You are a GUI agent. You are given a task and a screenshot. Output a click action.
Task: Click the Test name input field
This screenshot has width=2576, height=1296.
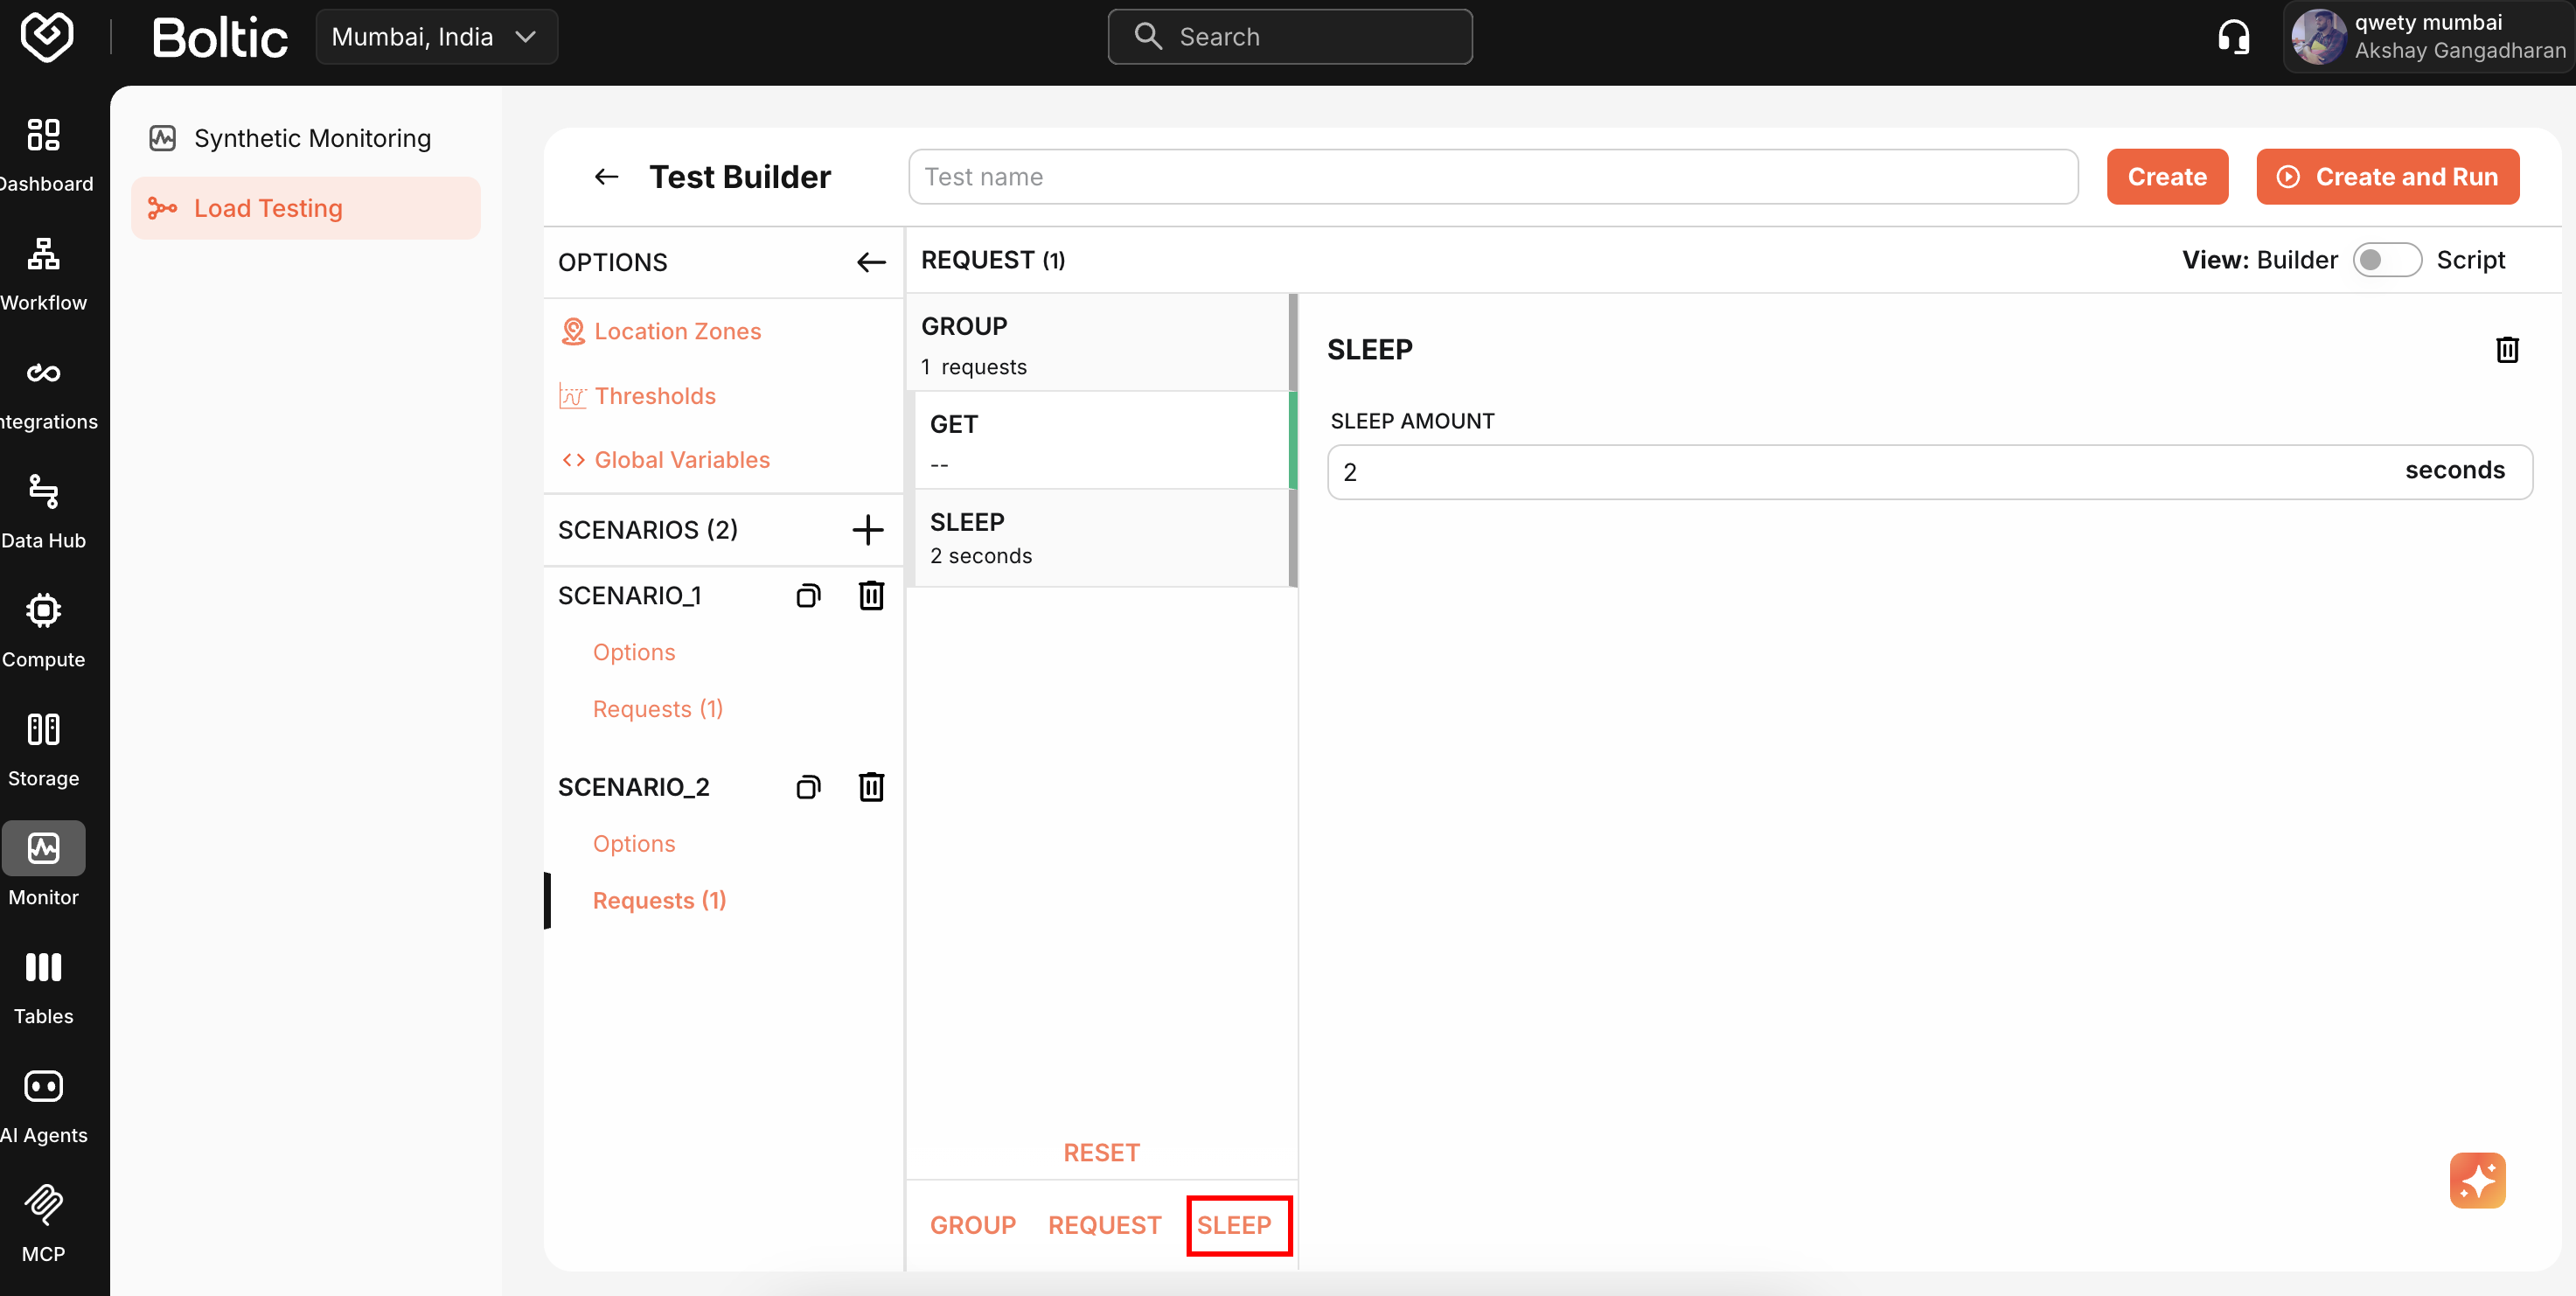(x=1490, y=176)
